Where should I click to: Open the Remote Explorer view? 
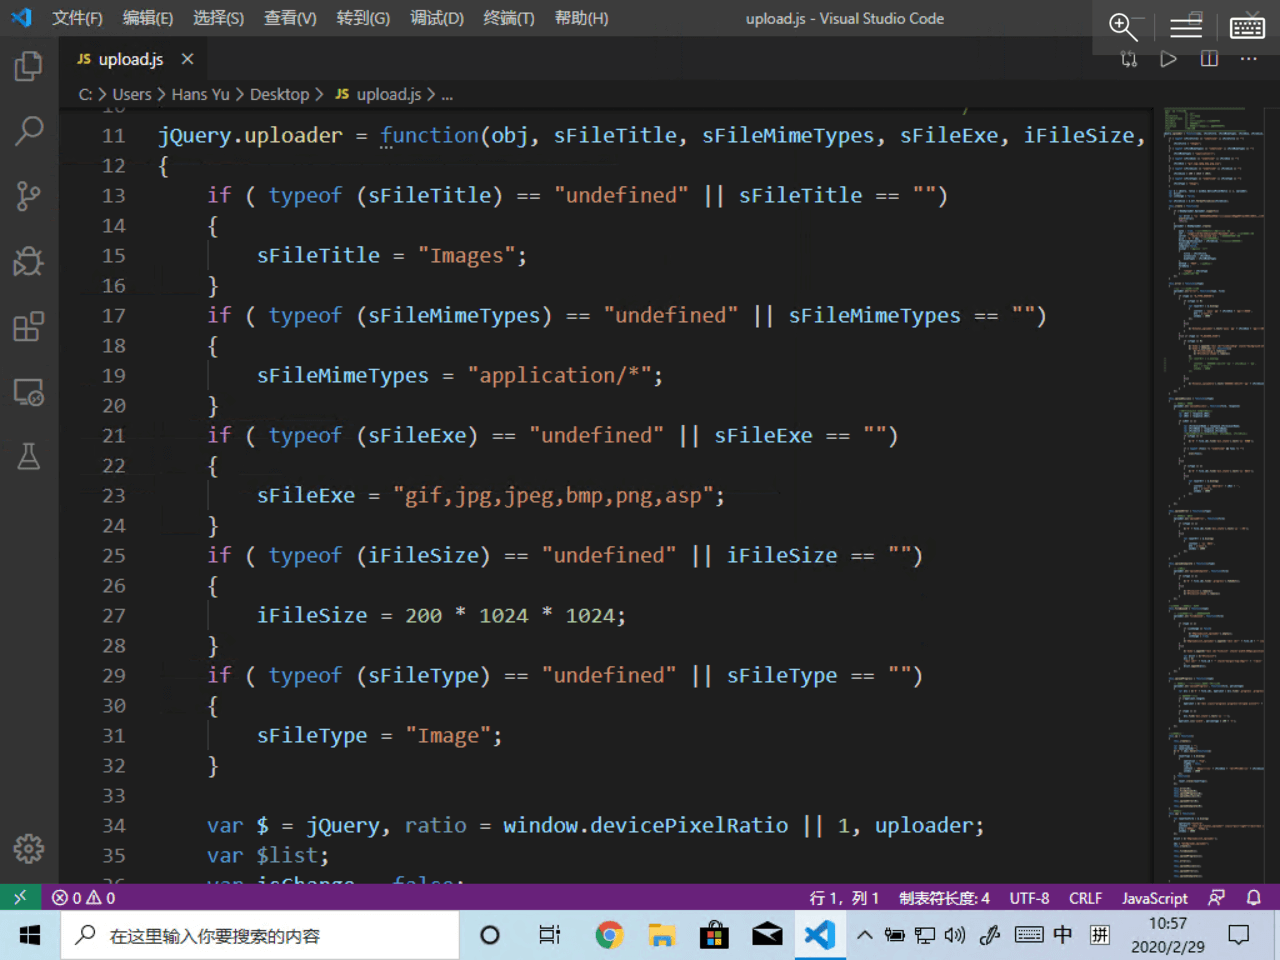click(x=28, y=392)
